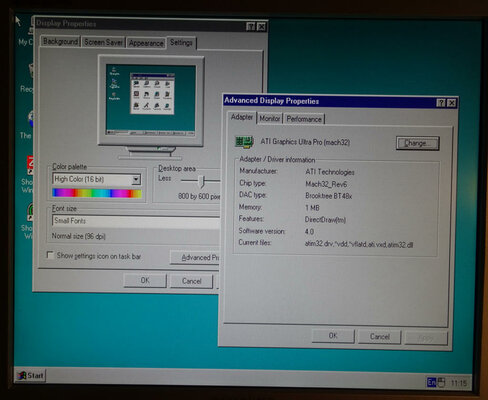This screenshot has width=488, height=400.
Task: Switch to the Settings tab in Display Properties
Action: [181, 43]
